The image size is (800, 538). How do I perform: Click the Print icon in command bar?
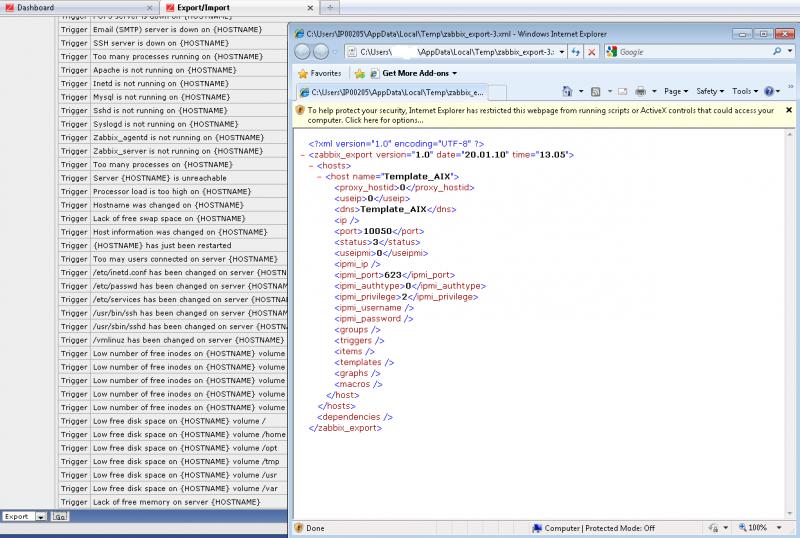tap(640, 91)
